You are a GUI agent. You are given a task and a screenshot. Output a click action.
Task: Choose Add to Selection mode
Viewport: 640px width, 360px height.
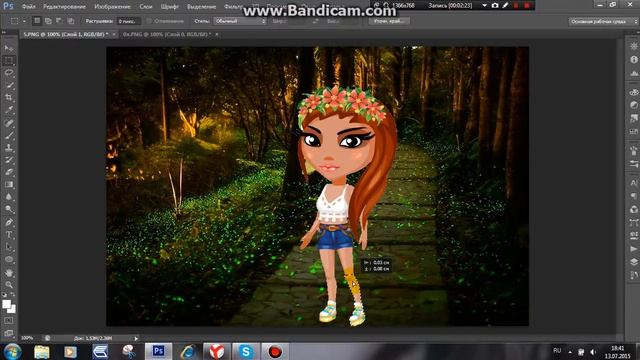48,20
